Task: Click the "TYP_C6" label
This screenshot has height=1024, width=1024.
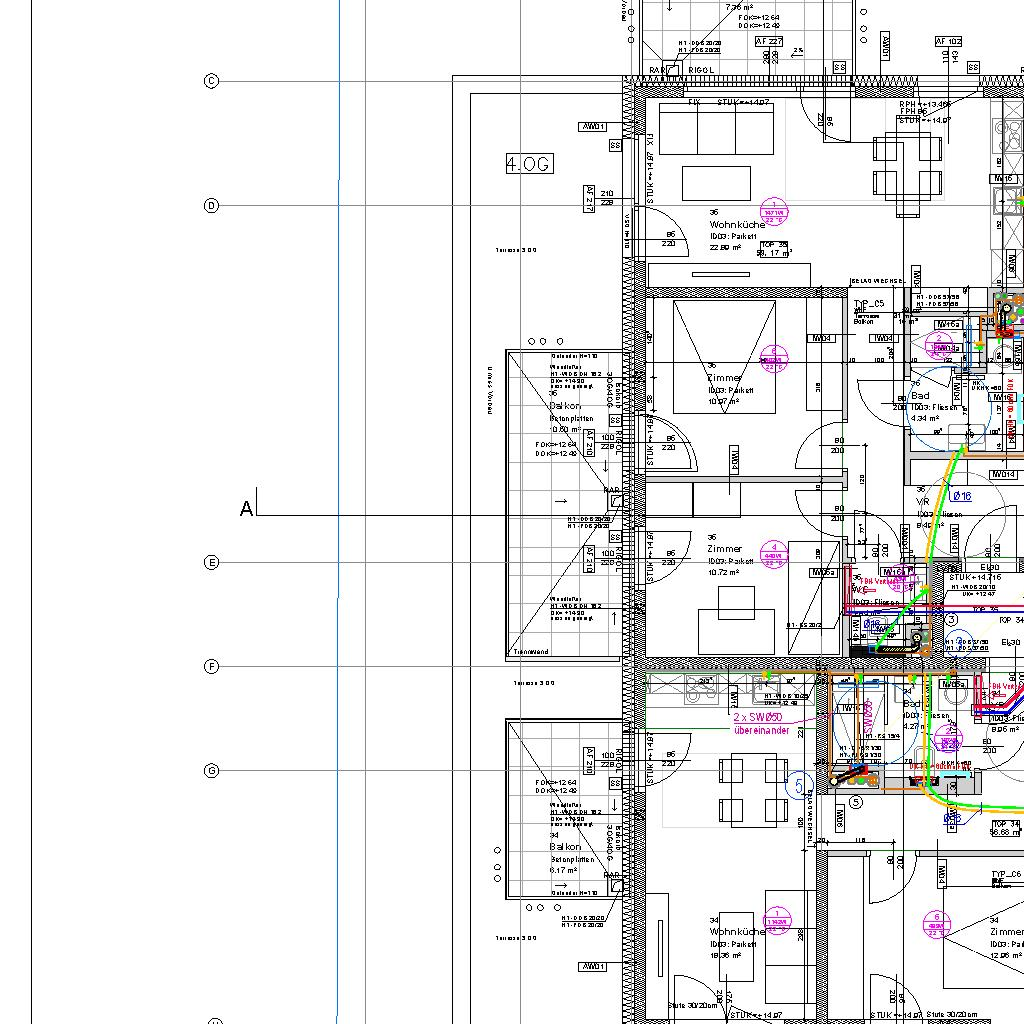Action: click(x=1006, y=874)
